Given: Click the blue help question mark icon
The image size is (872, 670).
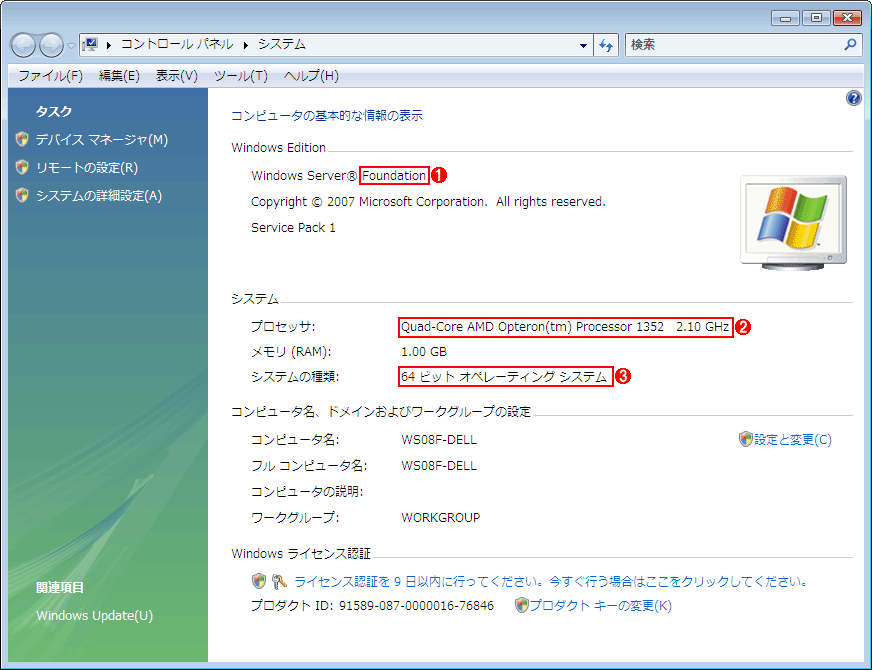Looking at the screenshot, I should pyautogui.click(x=854, y=98).
